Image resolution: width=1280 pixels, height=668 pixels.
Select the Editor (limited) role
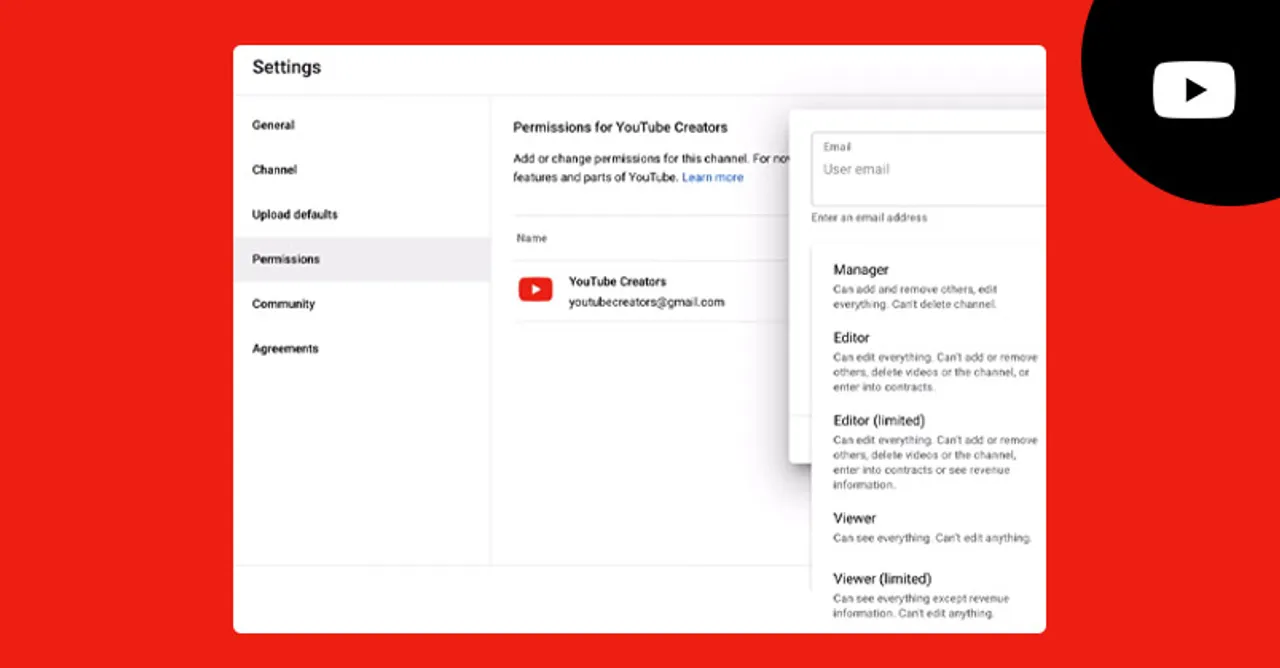click(928, 451)
